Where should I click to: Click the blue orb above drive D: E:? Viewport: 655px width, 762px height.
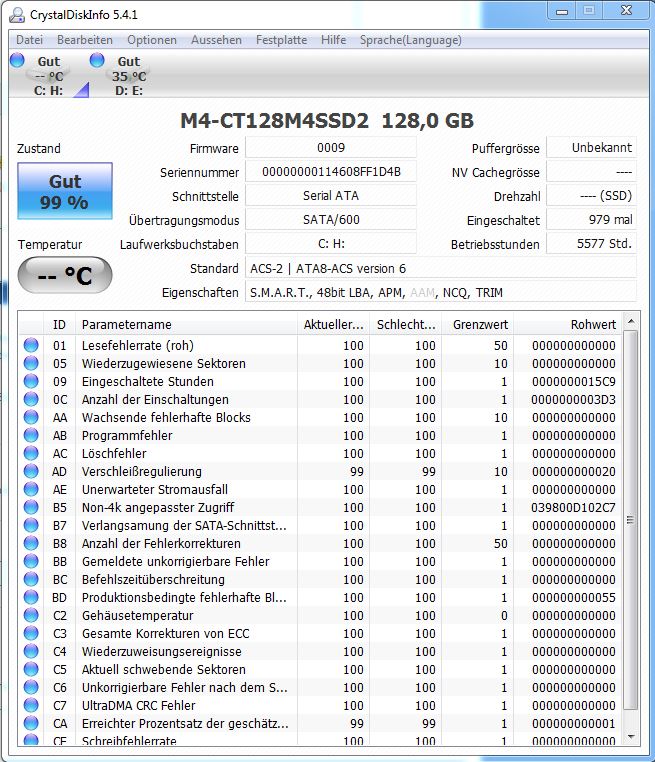coord(97,60)
